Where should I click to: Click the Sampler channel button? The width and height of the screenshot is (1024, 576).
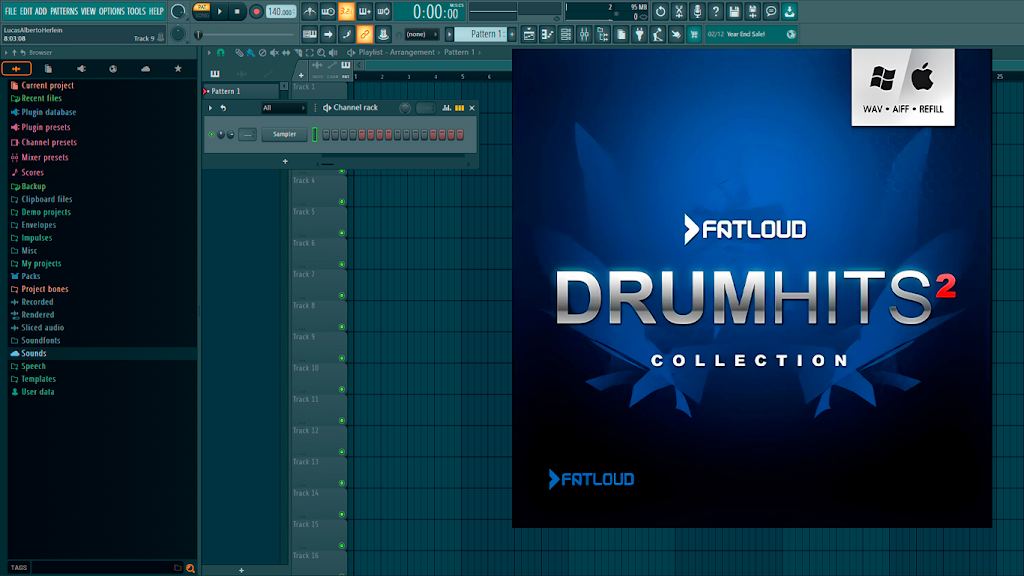pyautogui.click(x=284, y=135)
